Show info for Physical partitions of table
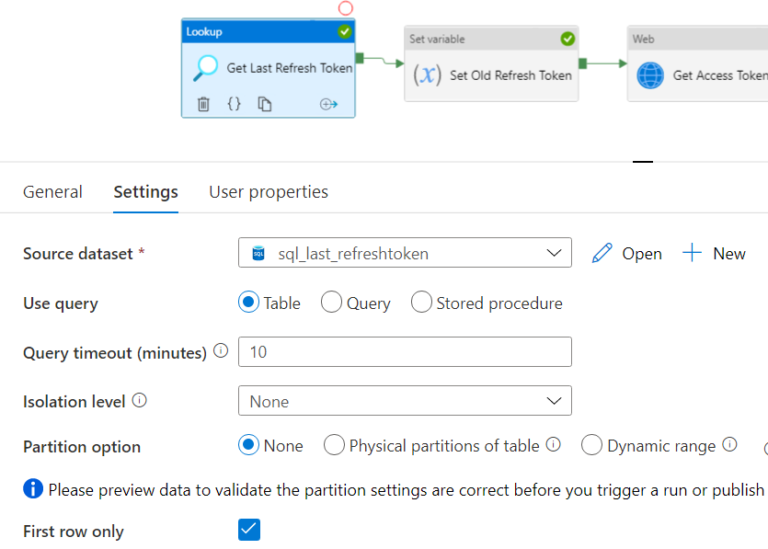Viewport: 768px width, 549px height. tap(553, 444)
